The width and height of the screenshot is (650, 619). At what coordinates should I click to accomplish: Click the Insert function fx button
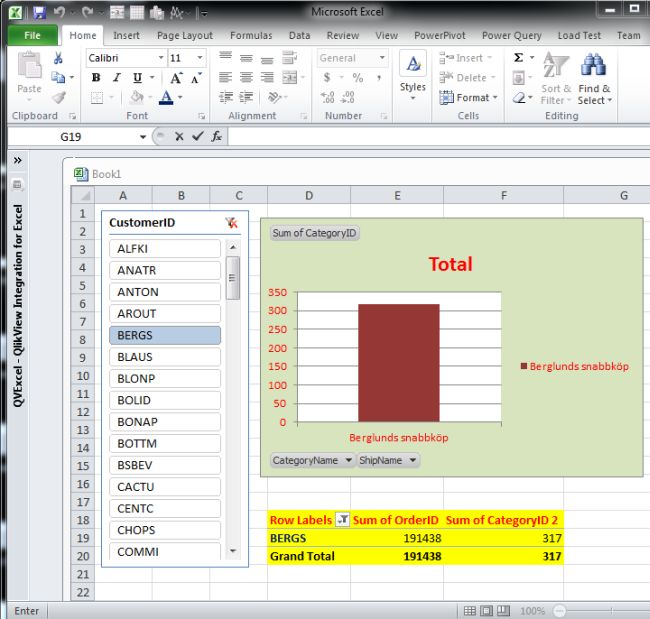[216, 136]
